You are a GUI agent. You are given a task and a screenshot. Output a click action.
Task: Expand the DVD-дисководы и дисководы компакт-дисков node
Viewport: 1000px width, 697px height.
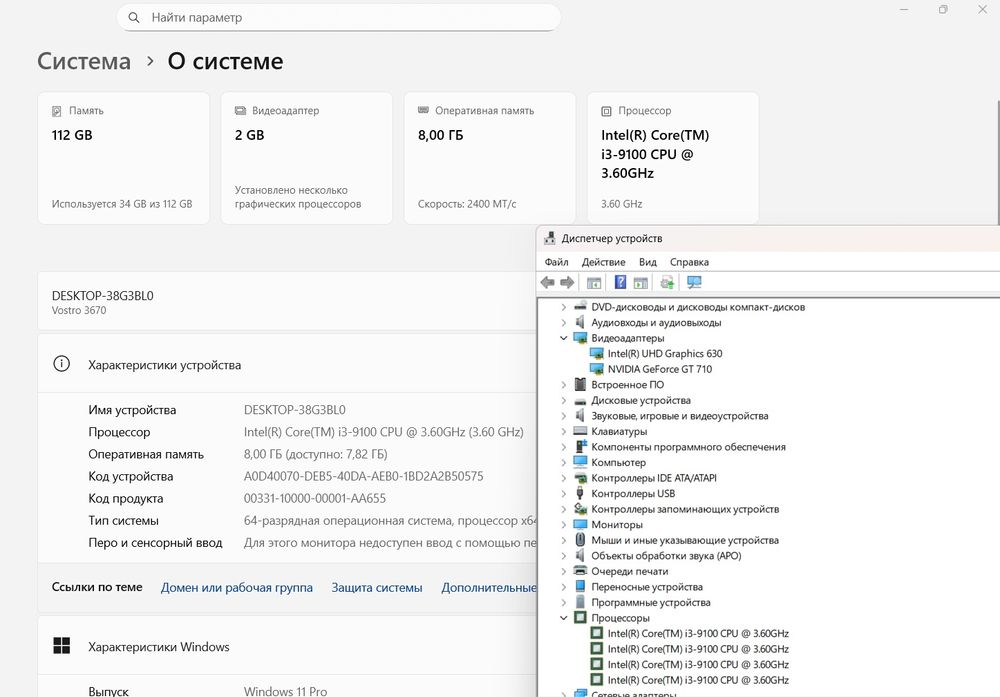564,307
